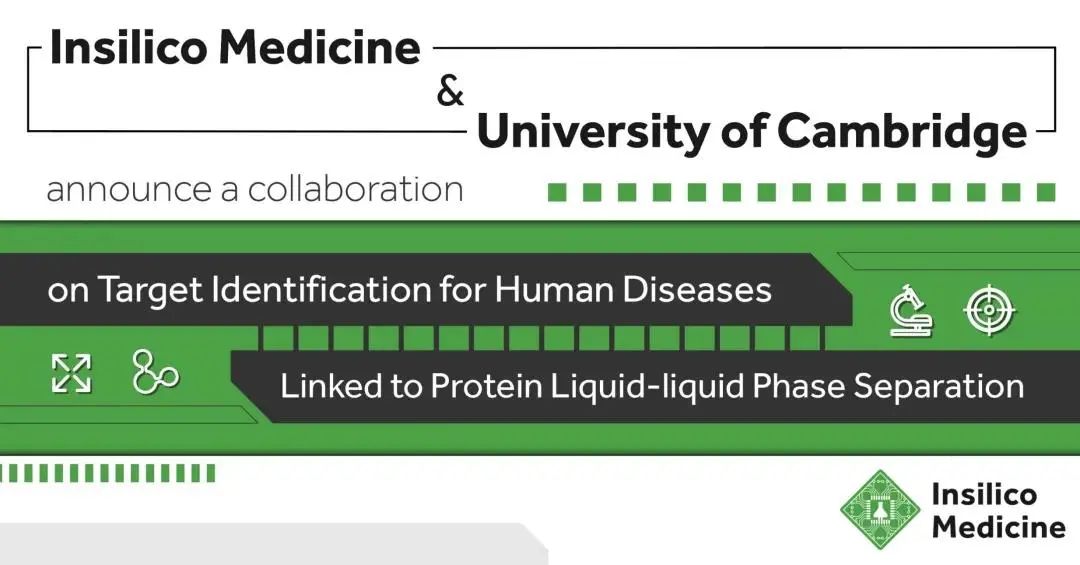This screenshot has width=1080, height=565.
Task: Click the crosshair target icon
Action: (990, 310)
